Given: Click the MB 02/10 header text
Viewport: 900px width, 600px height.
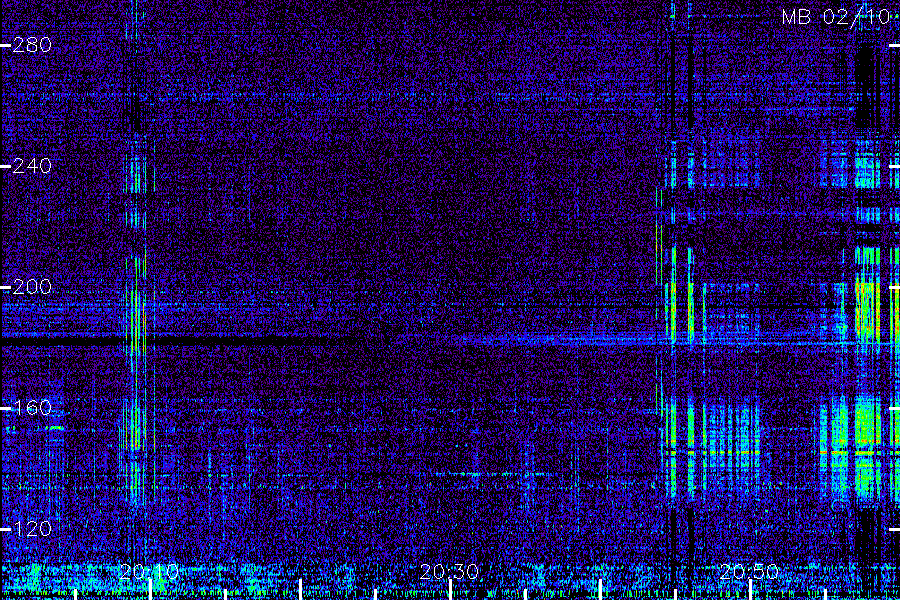Looking at the screenshot, I should [x=836, y=17].
